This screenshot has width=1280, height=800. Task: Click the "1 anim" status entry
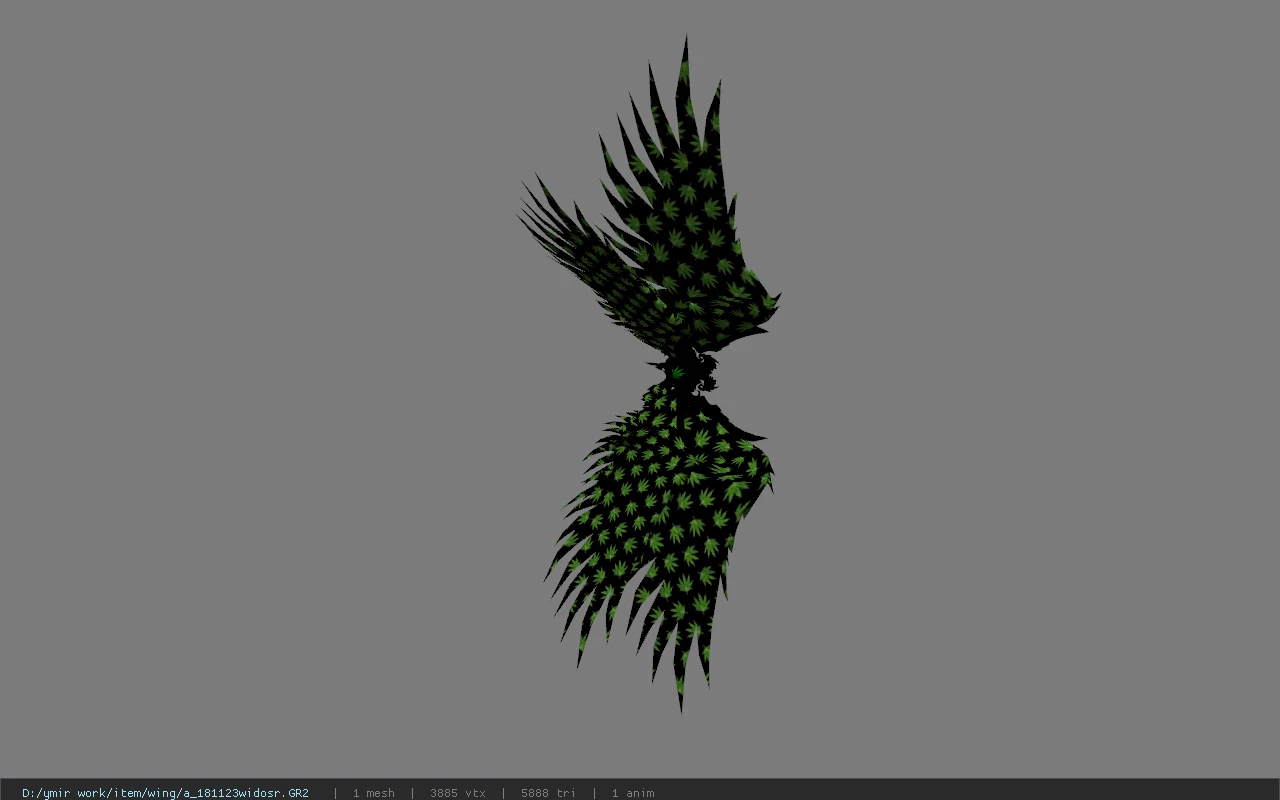[x=633, y=793]
